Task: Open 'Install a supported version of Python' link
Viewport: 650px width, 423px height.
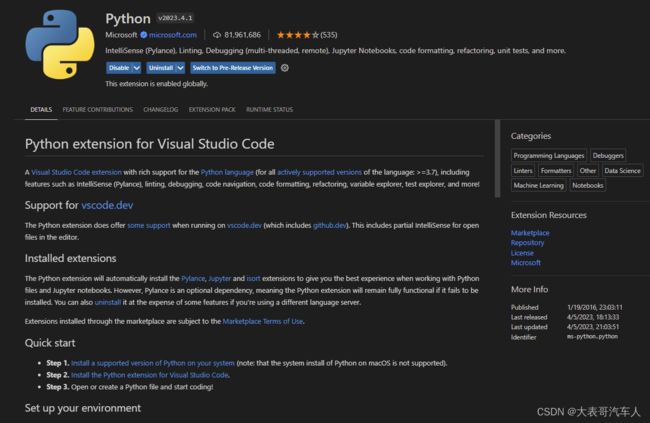Action: pos(153,363)
